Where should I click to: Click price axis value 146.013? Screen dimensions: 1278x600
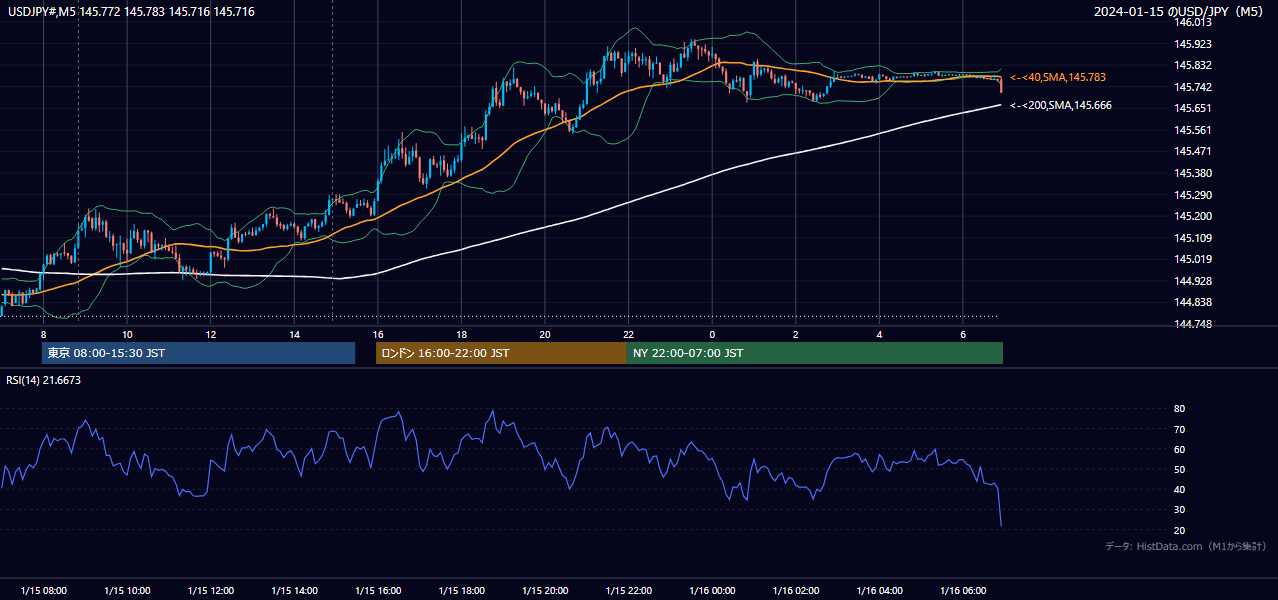pyautogui.click(x=1193, y=22)
